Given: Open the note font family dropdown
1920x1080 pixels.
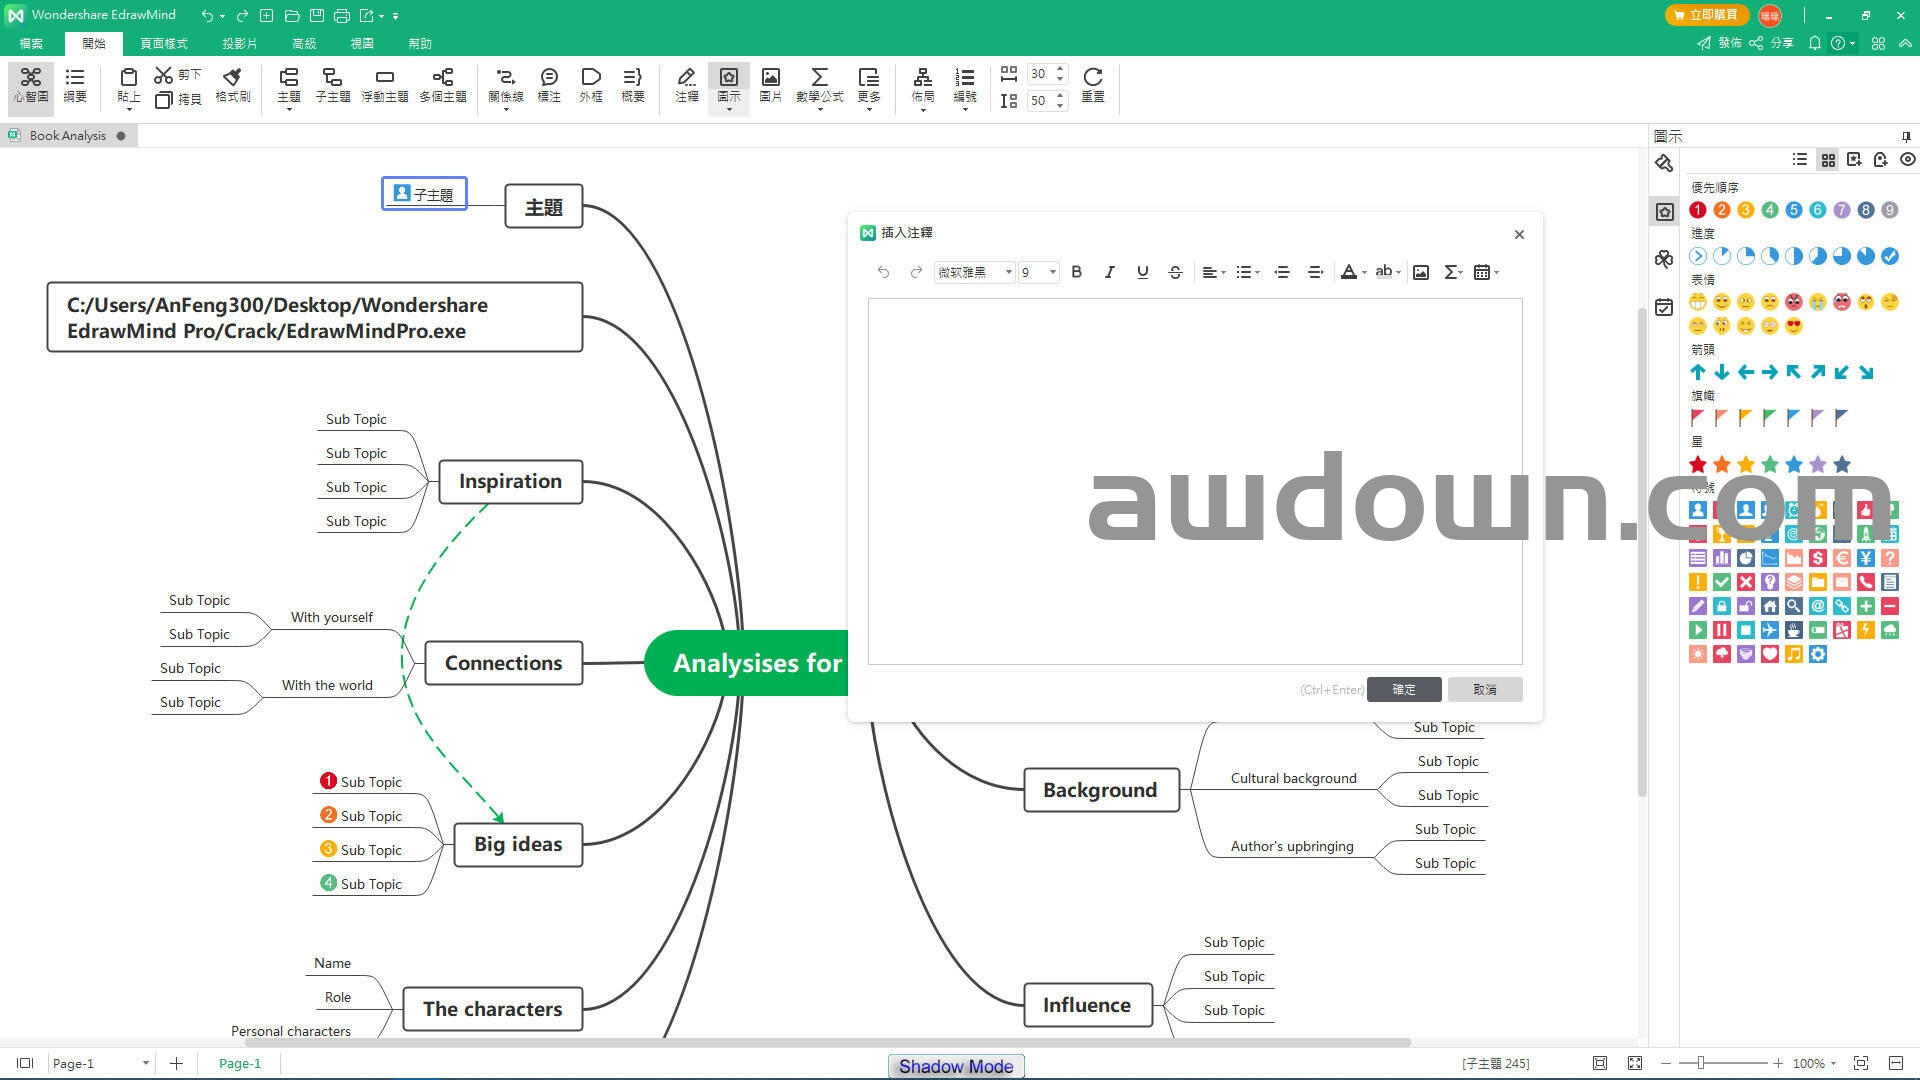Looking at the screenshot, I should (1008, 272).
